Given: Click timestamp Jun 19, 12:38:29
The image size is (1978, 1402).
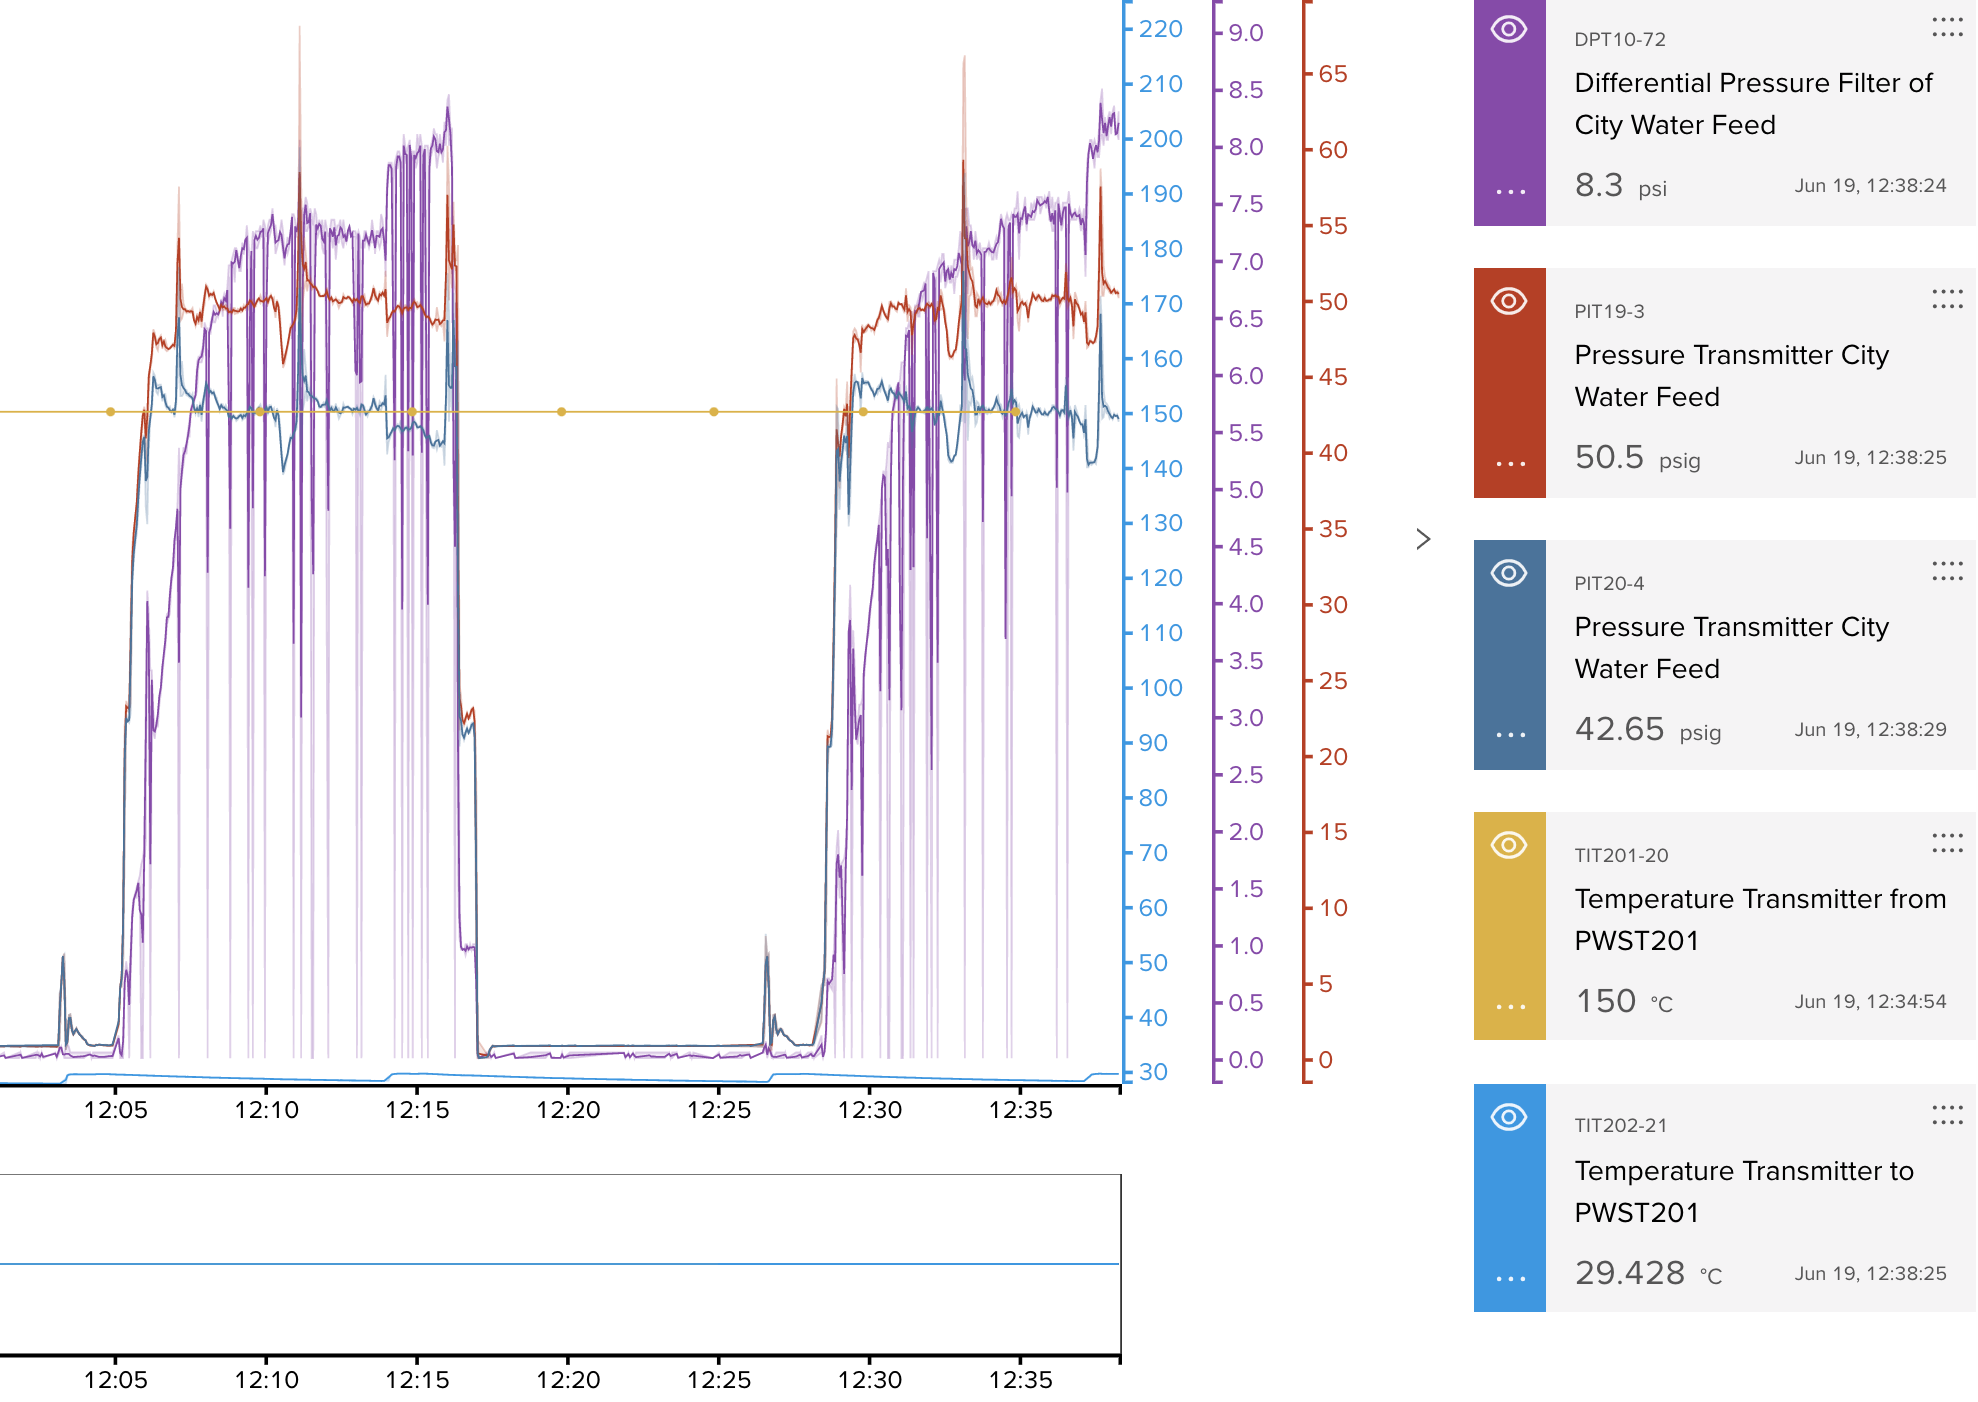Looking at the screenshot, I should click(1870, 729).
